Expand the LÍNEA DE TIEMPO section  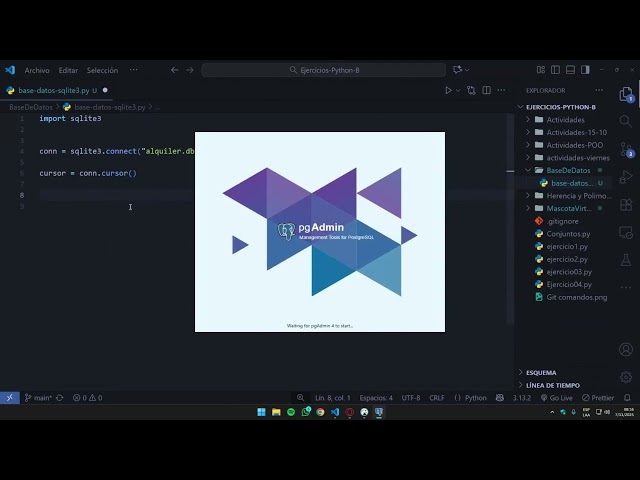pos(553,385)
